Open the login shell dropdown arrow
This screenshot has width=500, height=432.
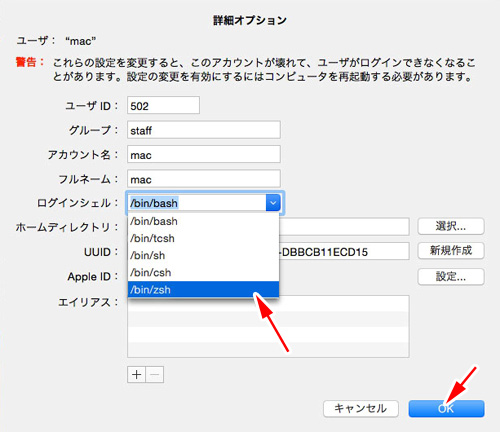pos(273,203)
